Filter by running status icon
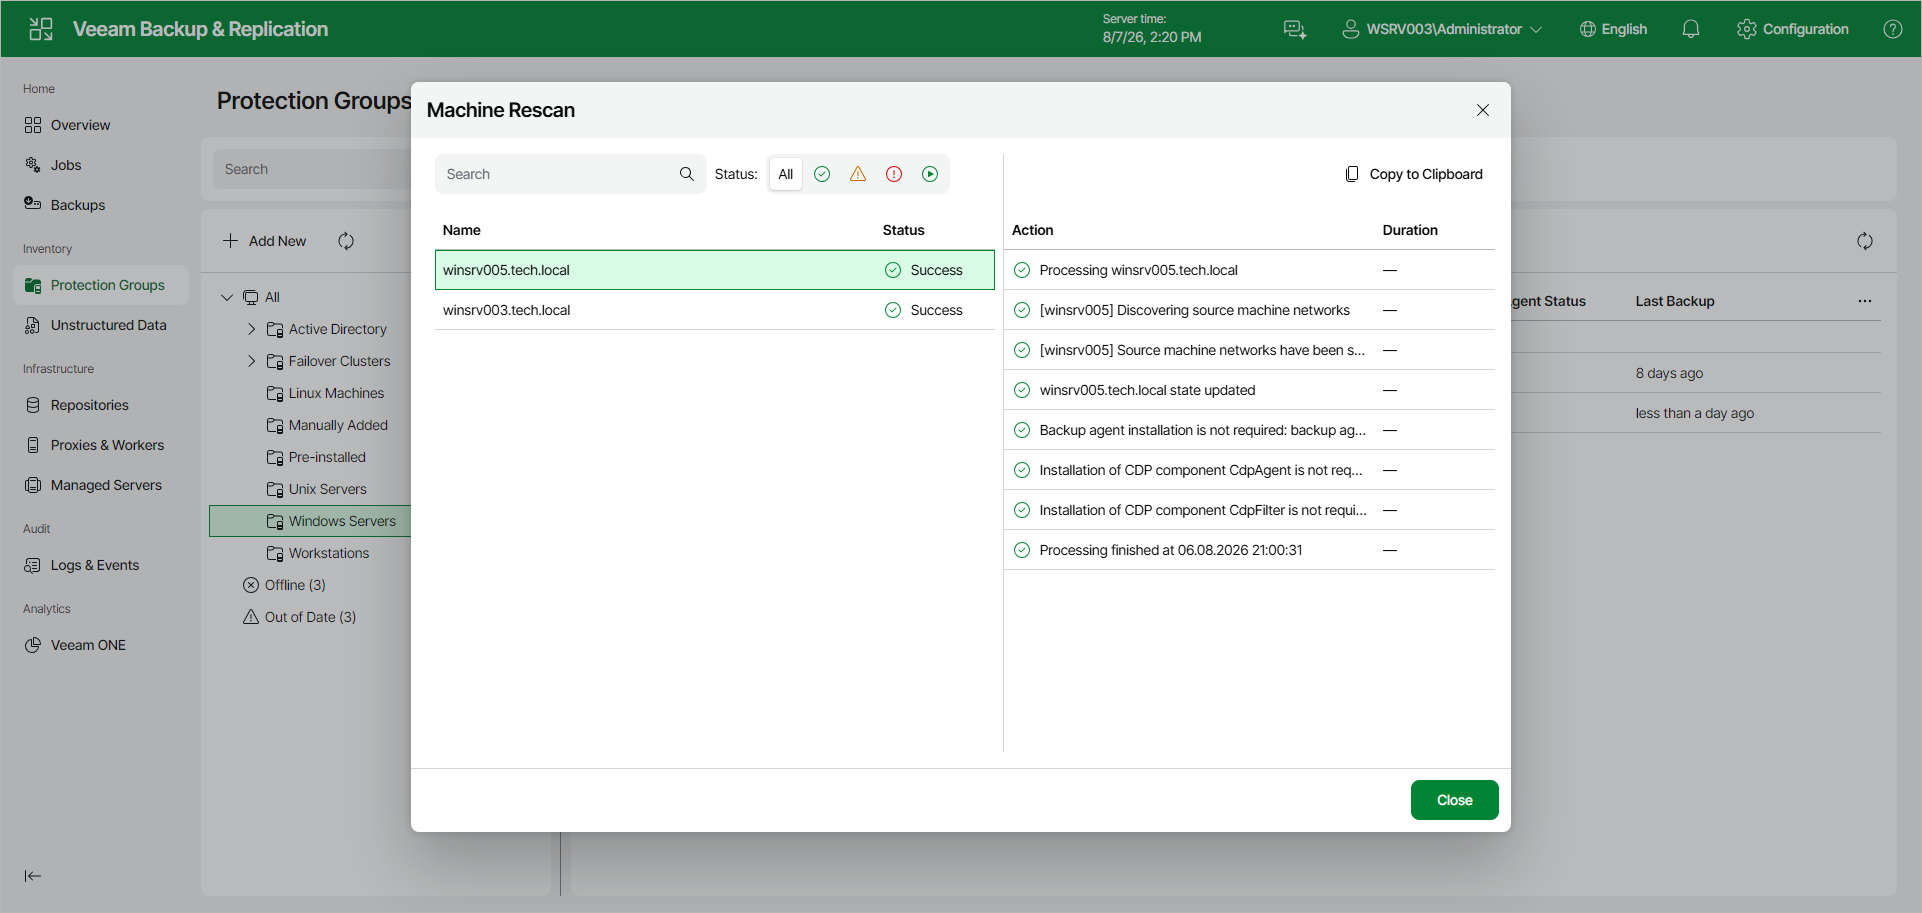Viewport: 1922px width, 913px height. click(x=930, y=174)
